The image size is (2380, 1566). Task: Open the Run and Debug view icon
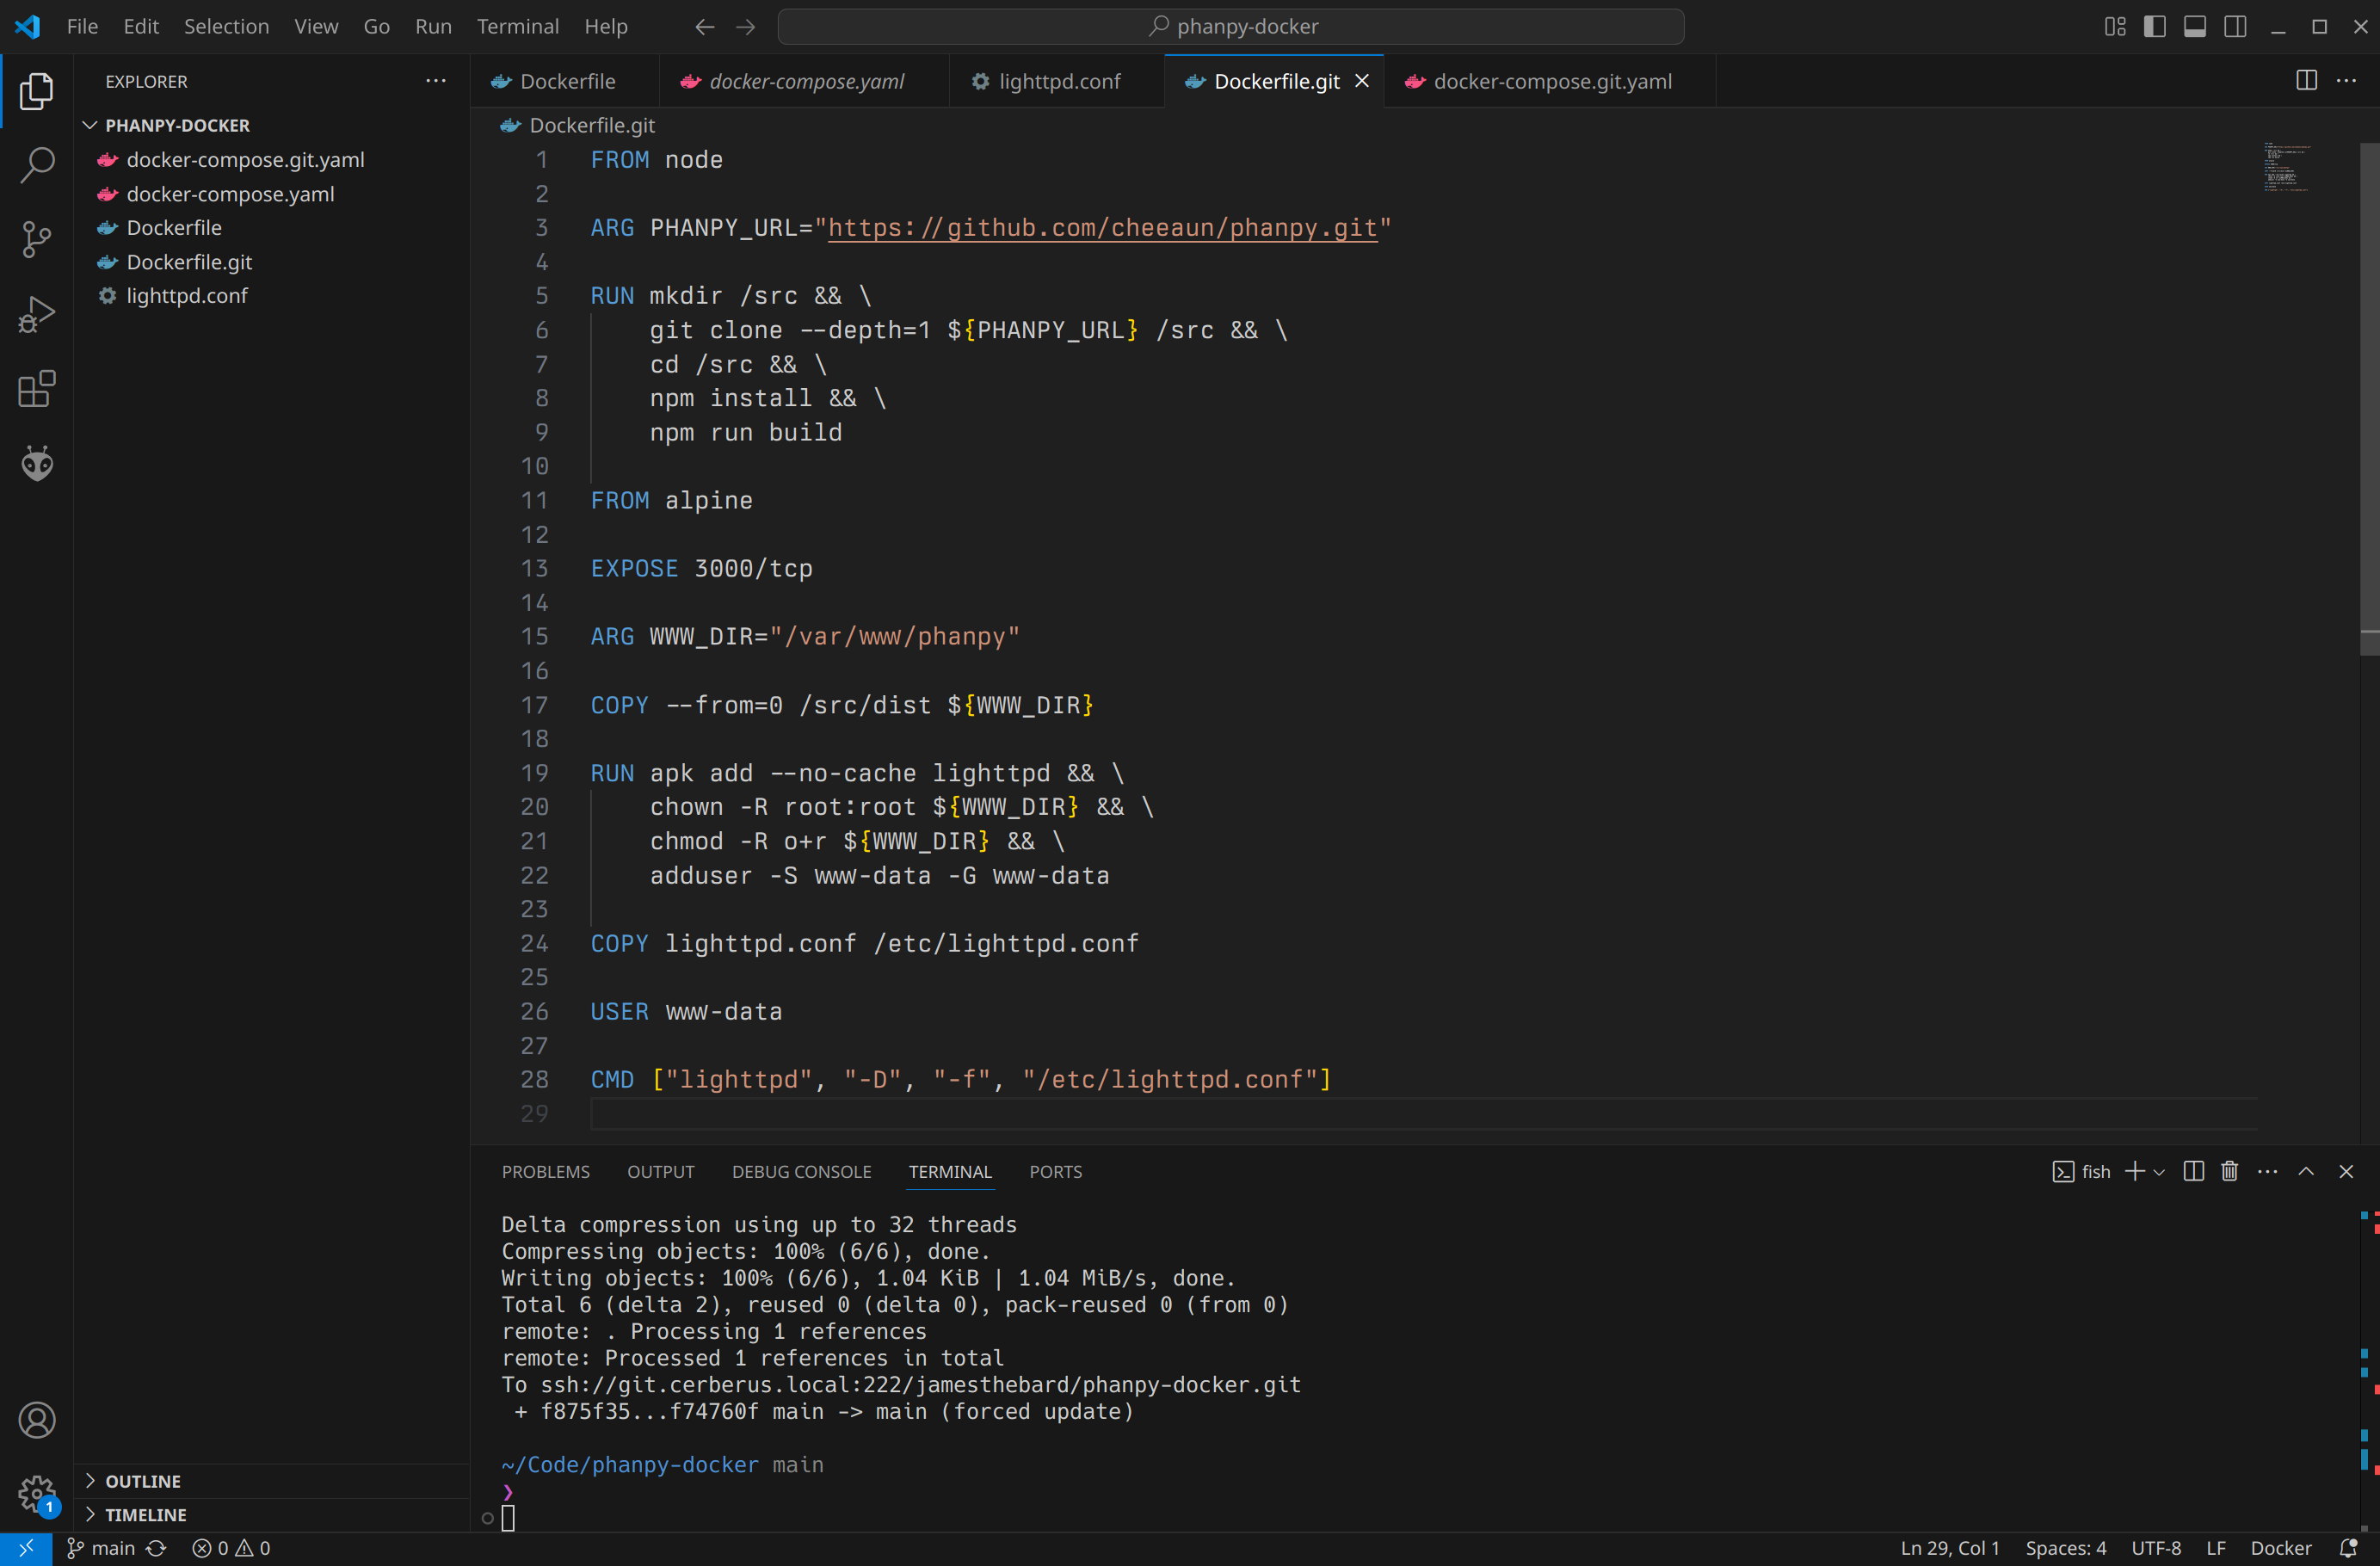click(36, 315)
